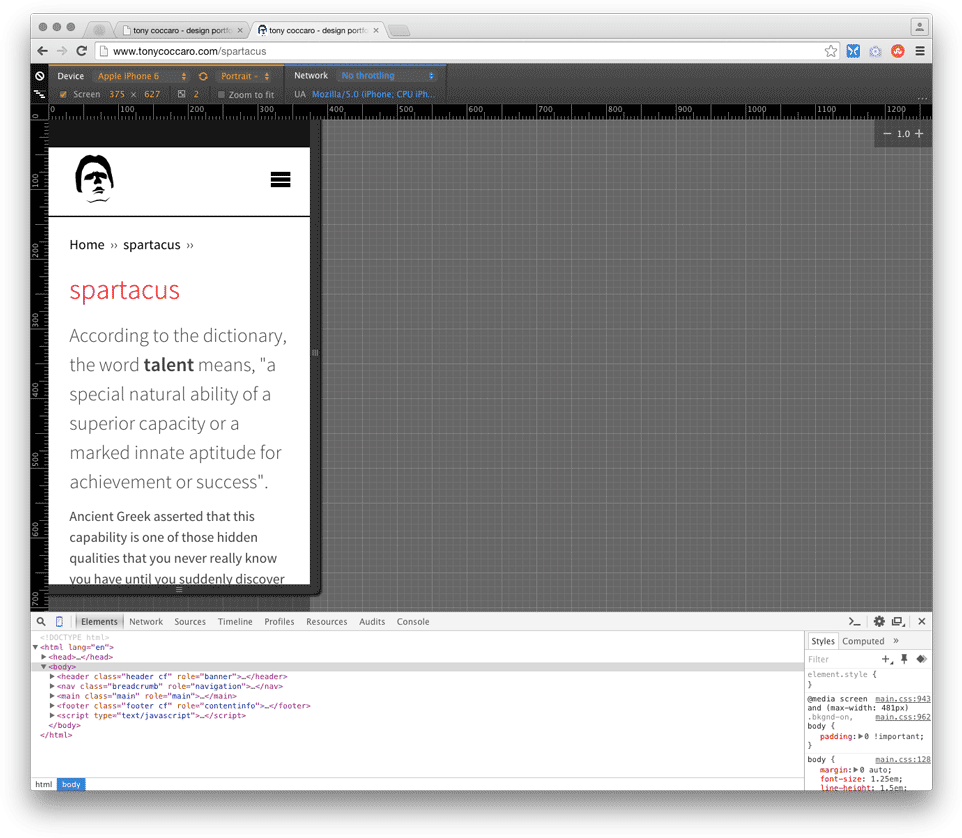This screenshot has height=838, width=962.
Task: Reload the page with refresh icon
Action: pyautogui.click(x=82, y=51)
